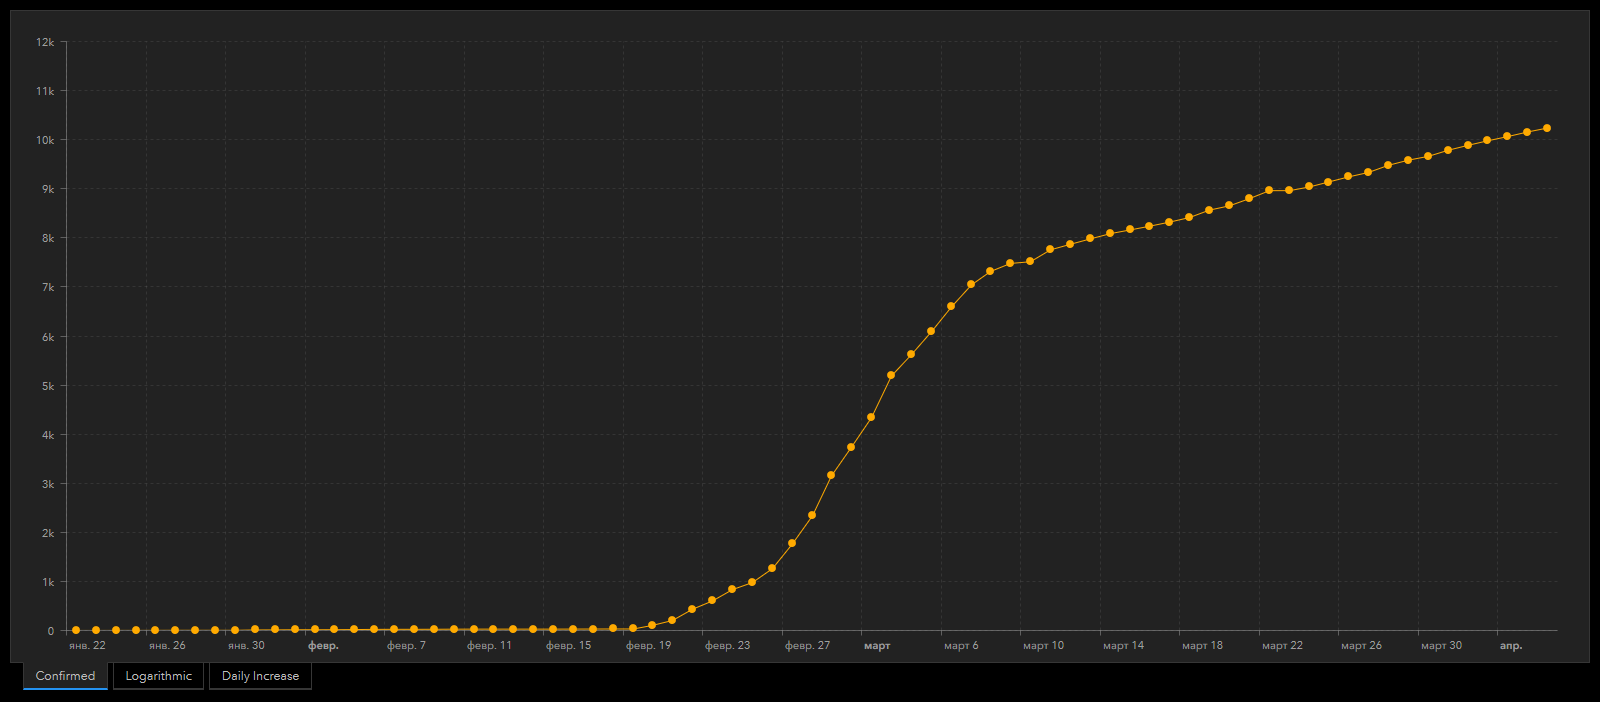
Task: Click the '8k' y-axis label
Action: coord(48,238)
